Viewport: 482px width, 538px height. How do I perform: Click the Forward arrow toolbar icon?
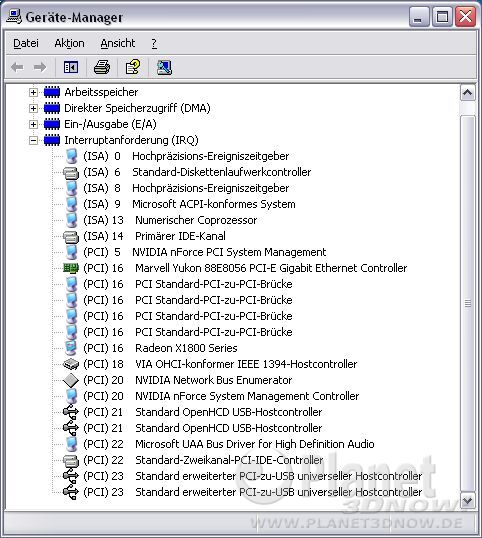[x=40, y=67]
